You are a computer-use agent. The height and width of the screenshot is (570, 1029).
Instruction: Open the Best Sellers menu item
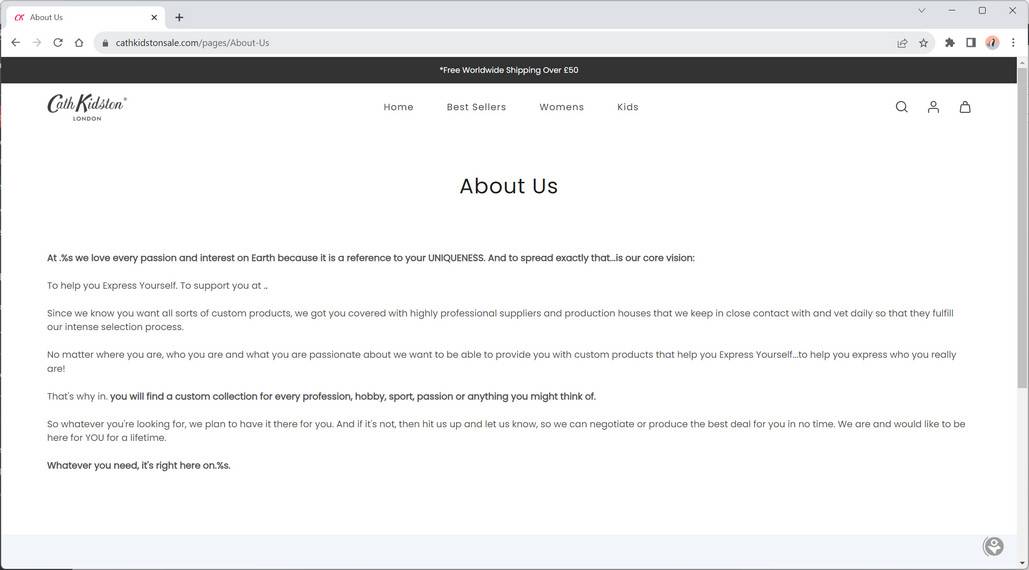point(476,107)
